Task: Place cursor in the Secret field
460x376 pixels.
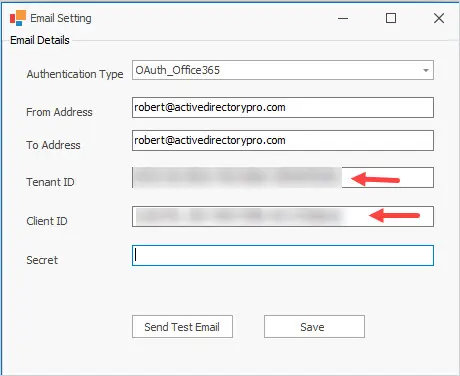Action: click(283, 256)
